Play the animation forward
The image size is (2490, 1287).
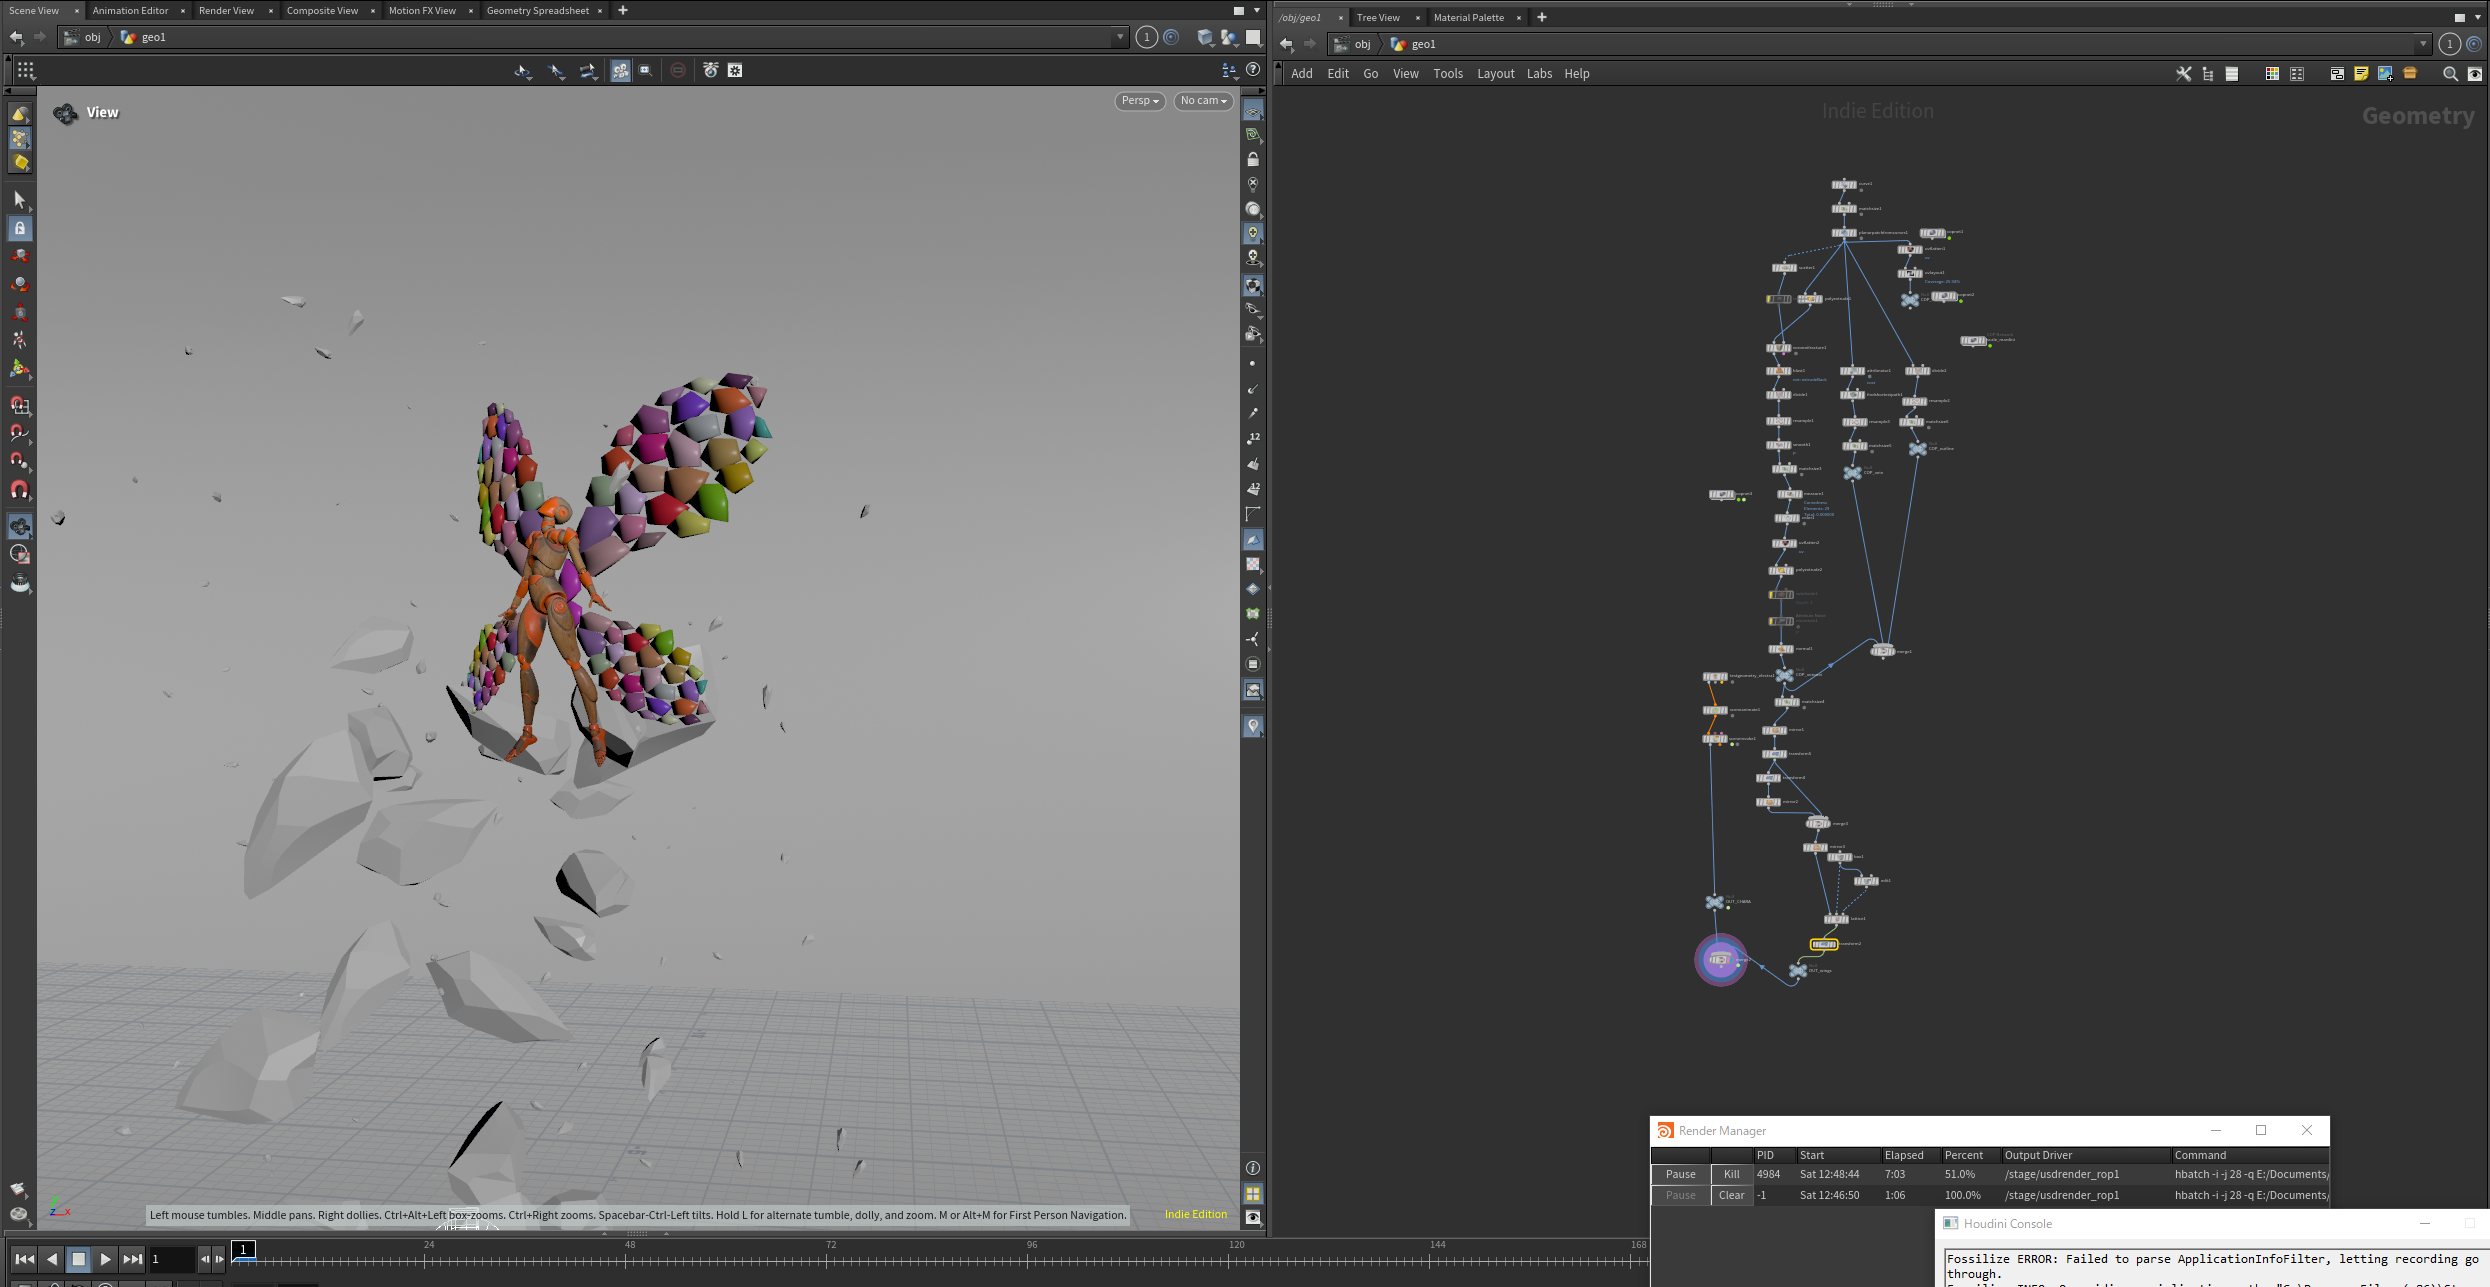pos(105,1259)
